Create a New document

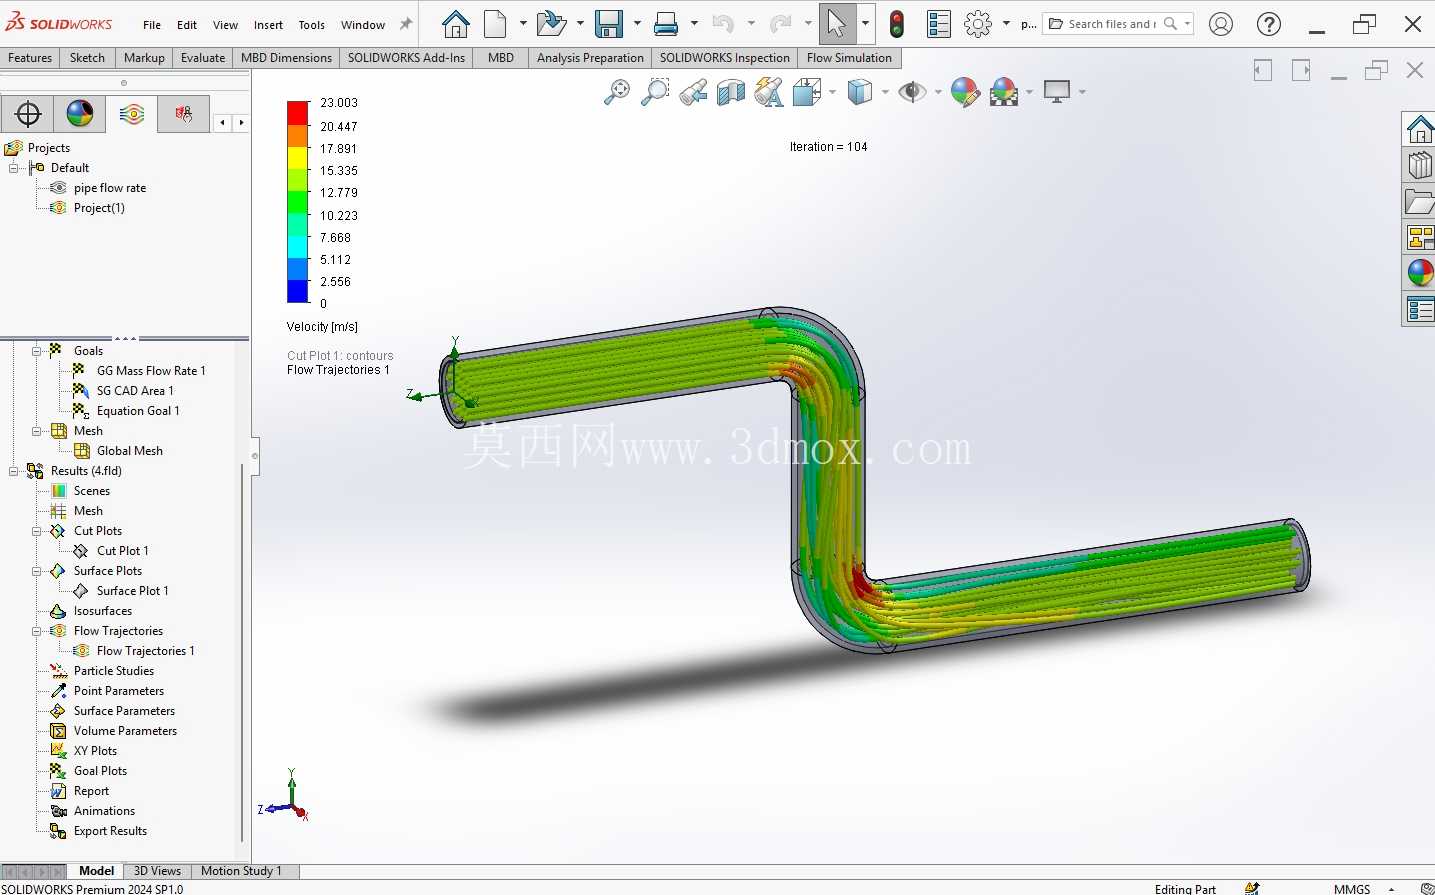[x=495, y=23]
